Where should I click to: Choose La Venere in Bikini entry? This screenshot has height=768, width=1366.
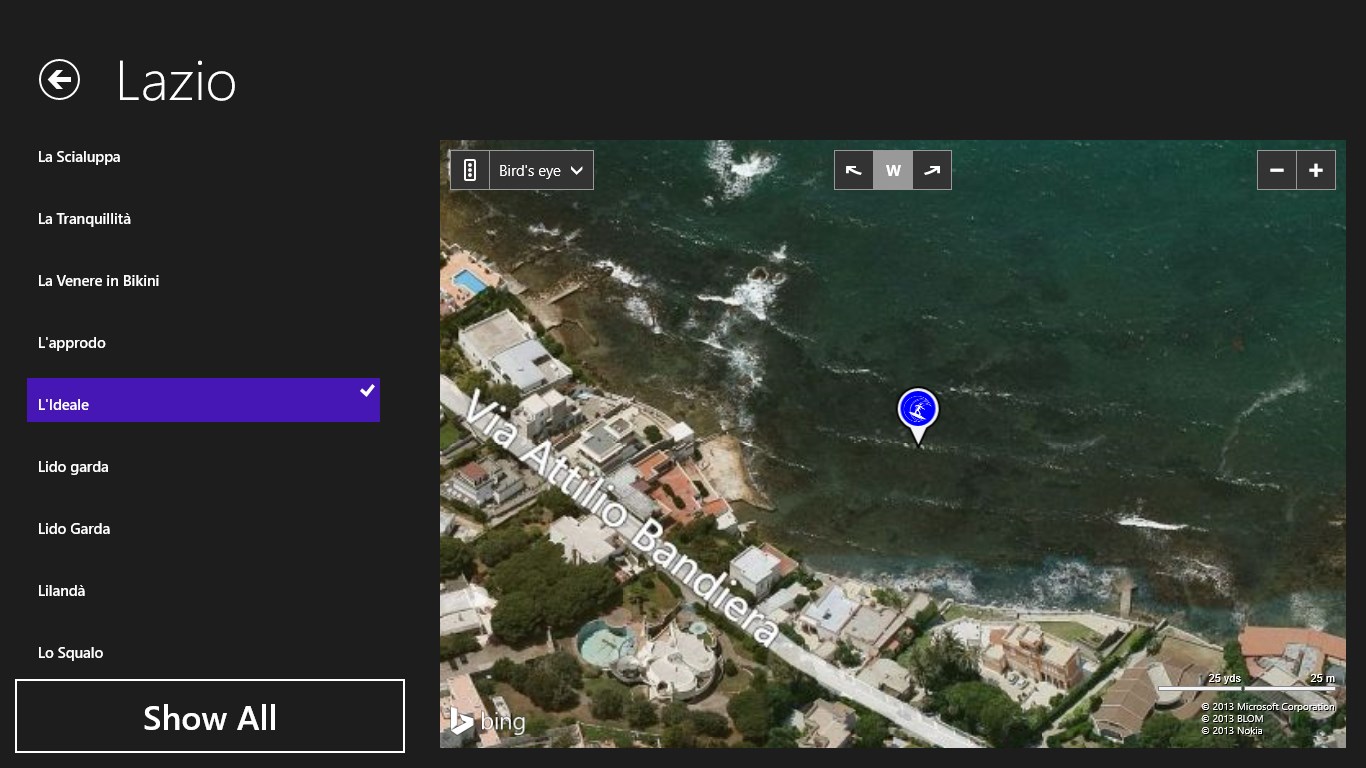[99, 281]
